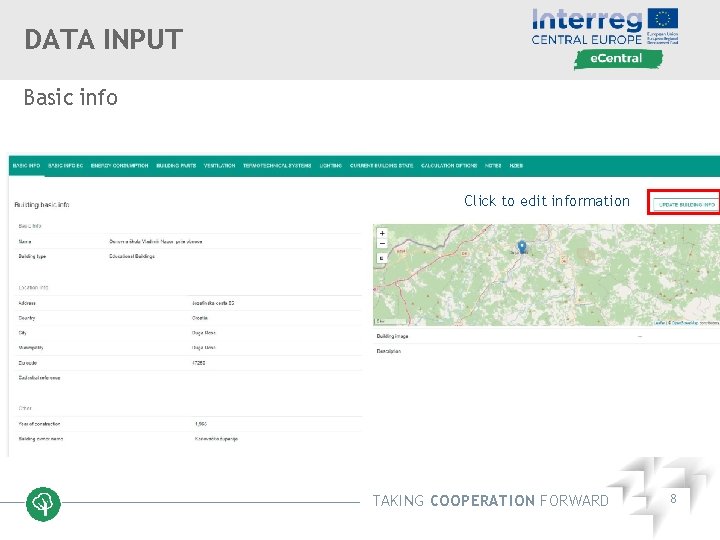The width and height of the screenshot is (720, 540).
Task: Click the eCentral green logo badge
Action: point(618,59)
